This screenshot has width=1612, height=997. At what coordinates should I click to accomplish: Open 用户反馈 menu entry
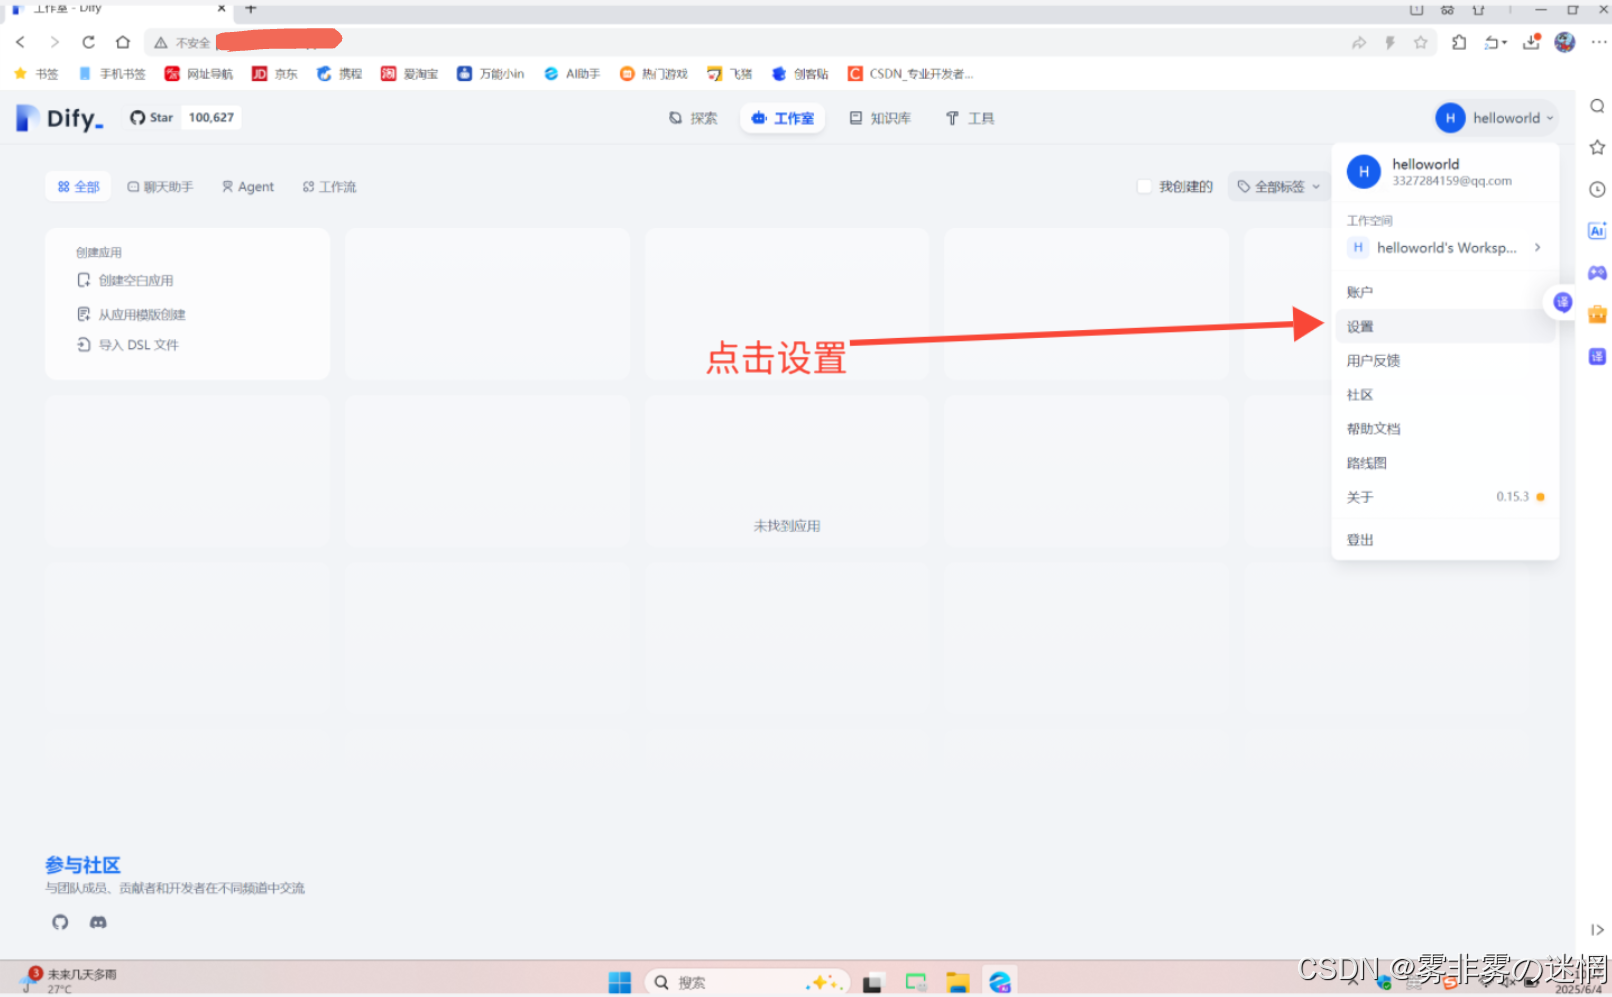(x=1445, y=361)
